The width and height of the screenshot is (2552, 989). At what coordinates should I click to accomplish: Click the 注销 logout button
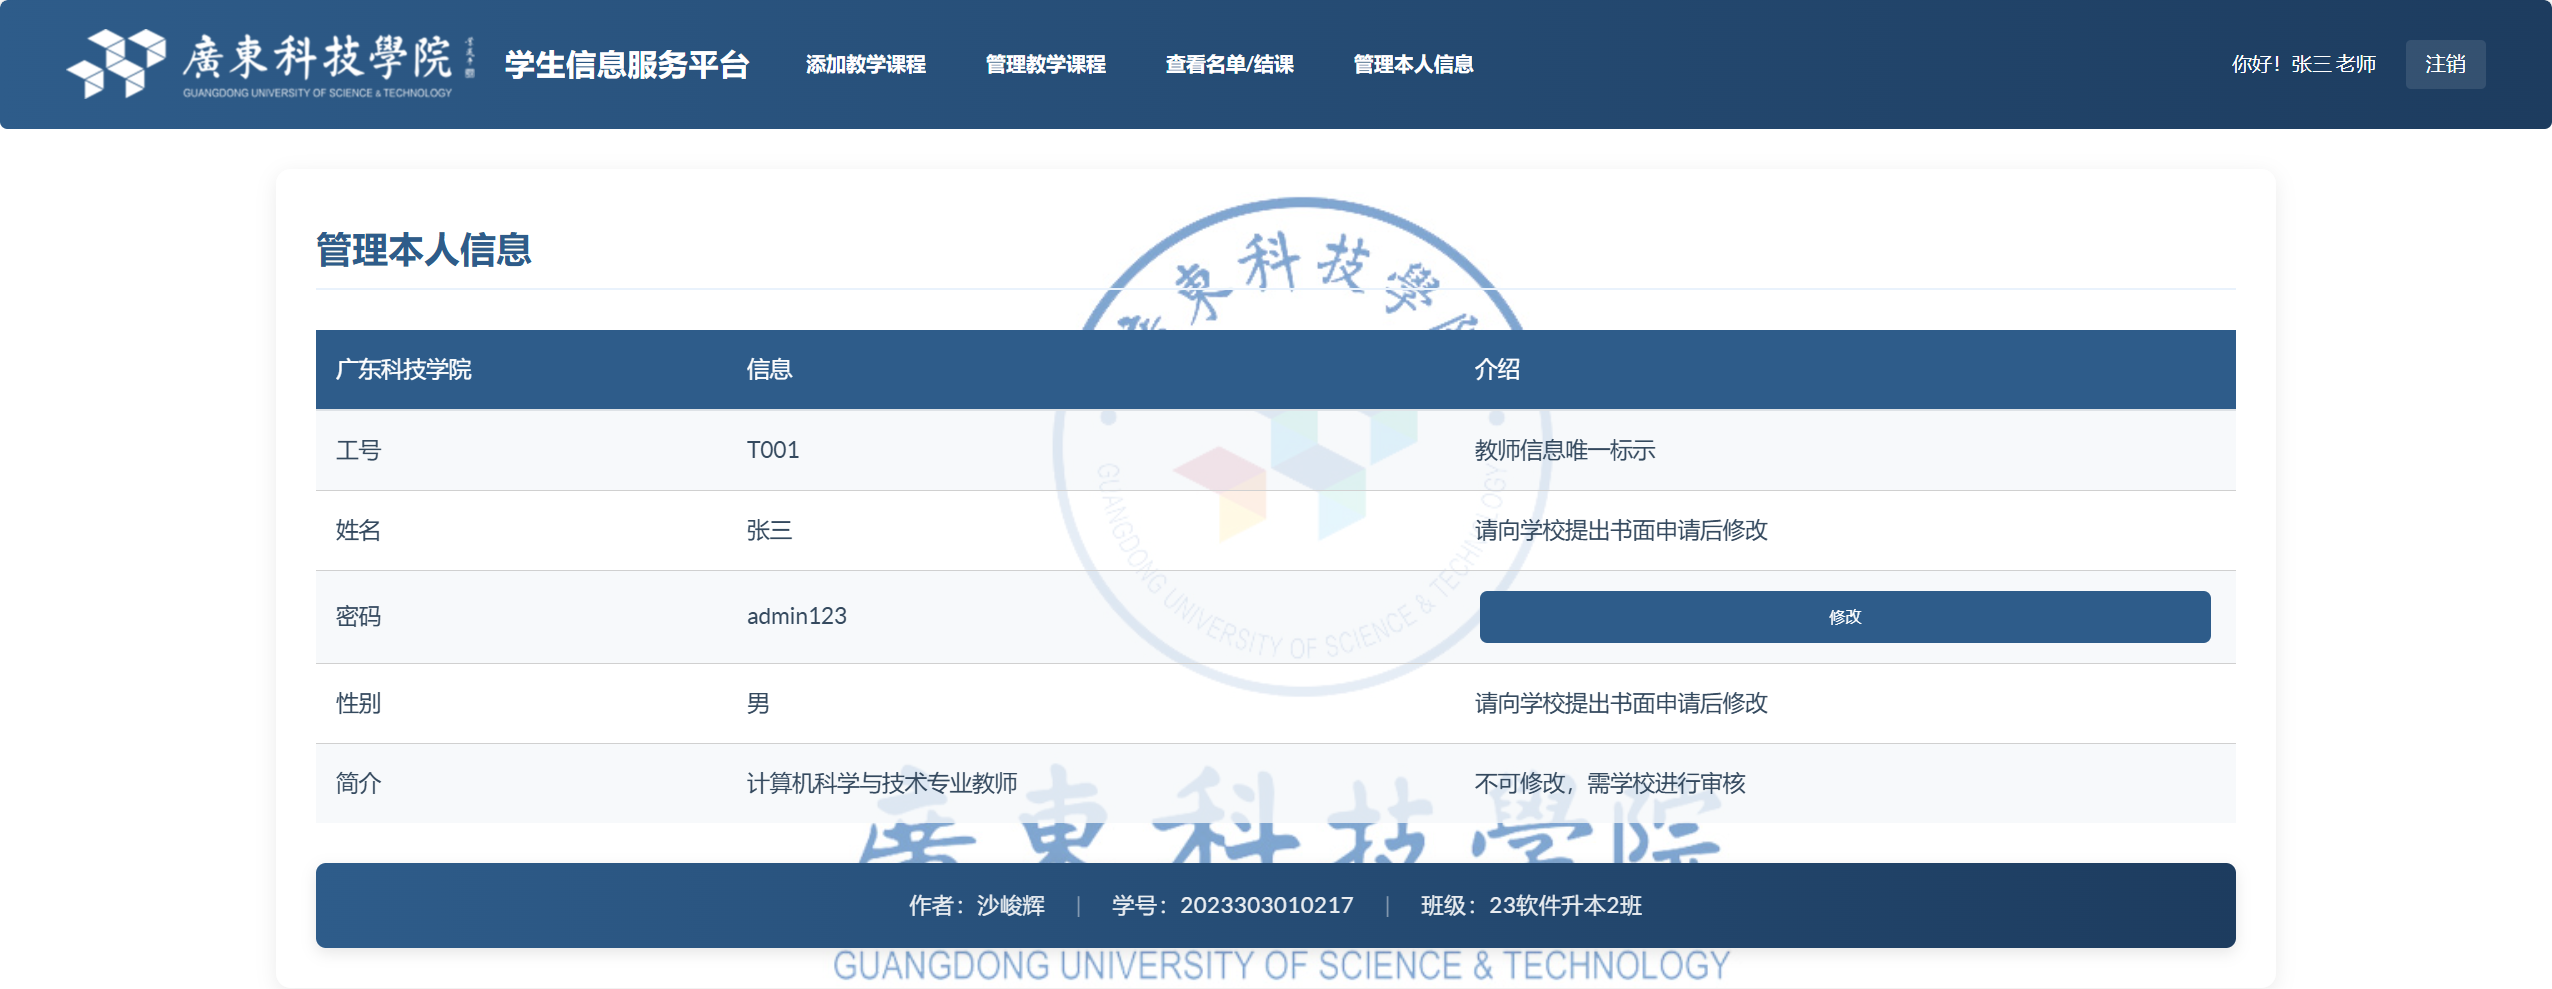point(2444,64)
